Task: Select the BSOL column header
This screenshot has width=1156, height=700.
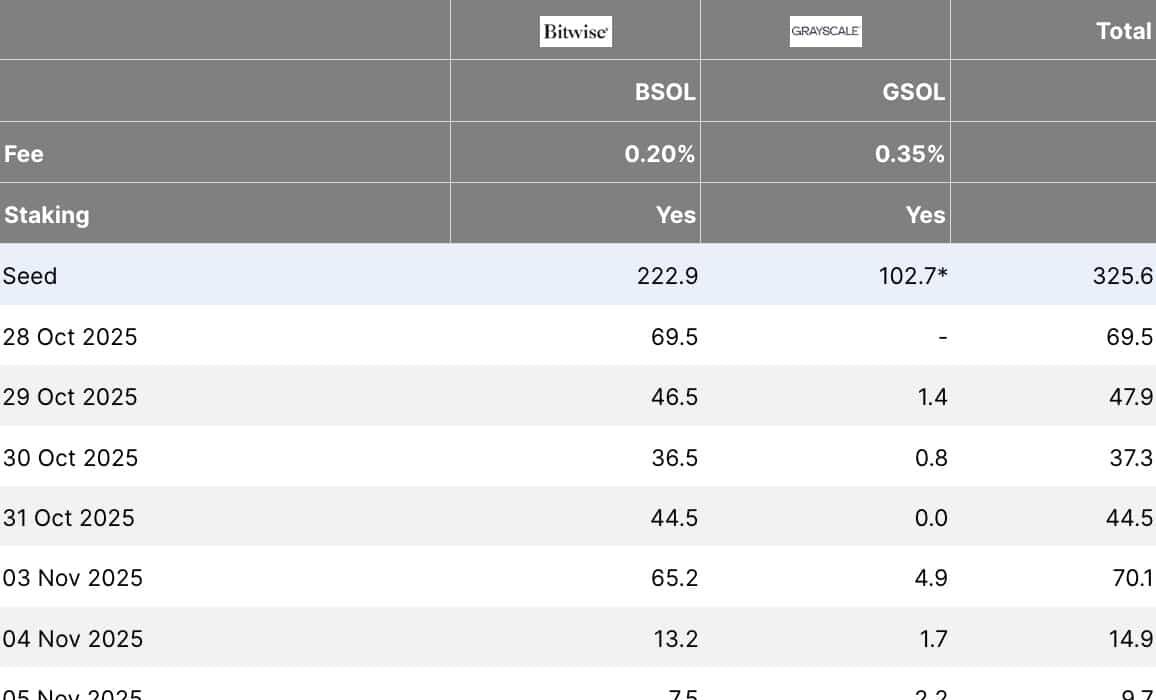Action: pyautogui.click(x=665, y=92)
